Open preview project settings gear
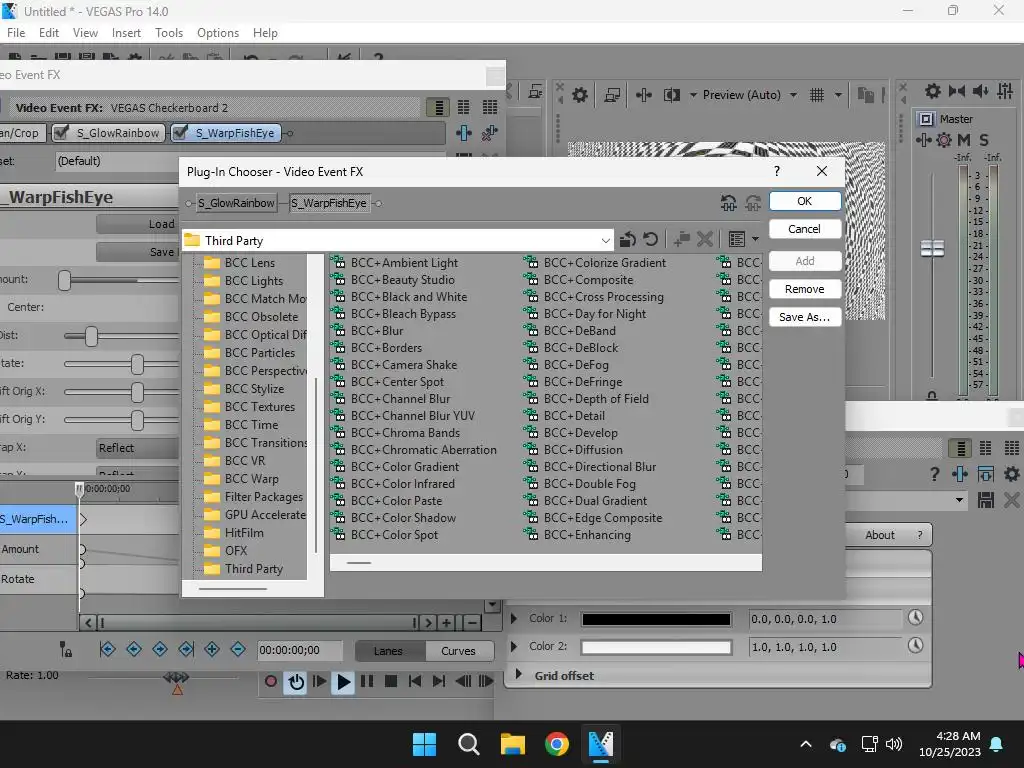1024x768 pixels. point(579,95)
